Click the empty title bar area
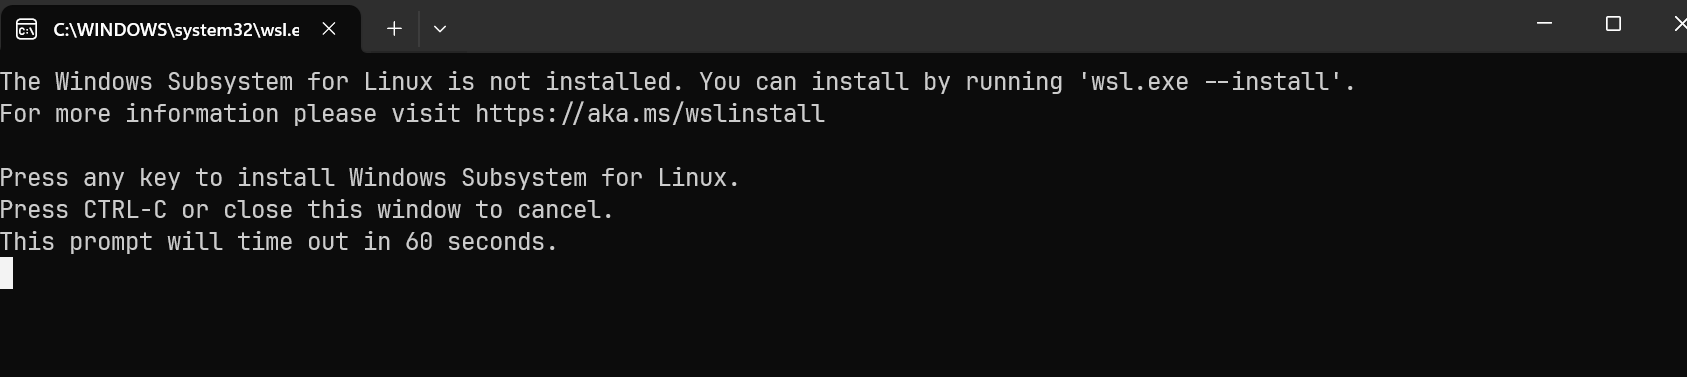The image size is (1687, 377). 980,26
